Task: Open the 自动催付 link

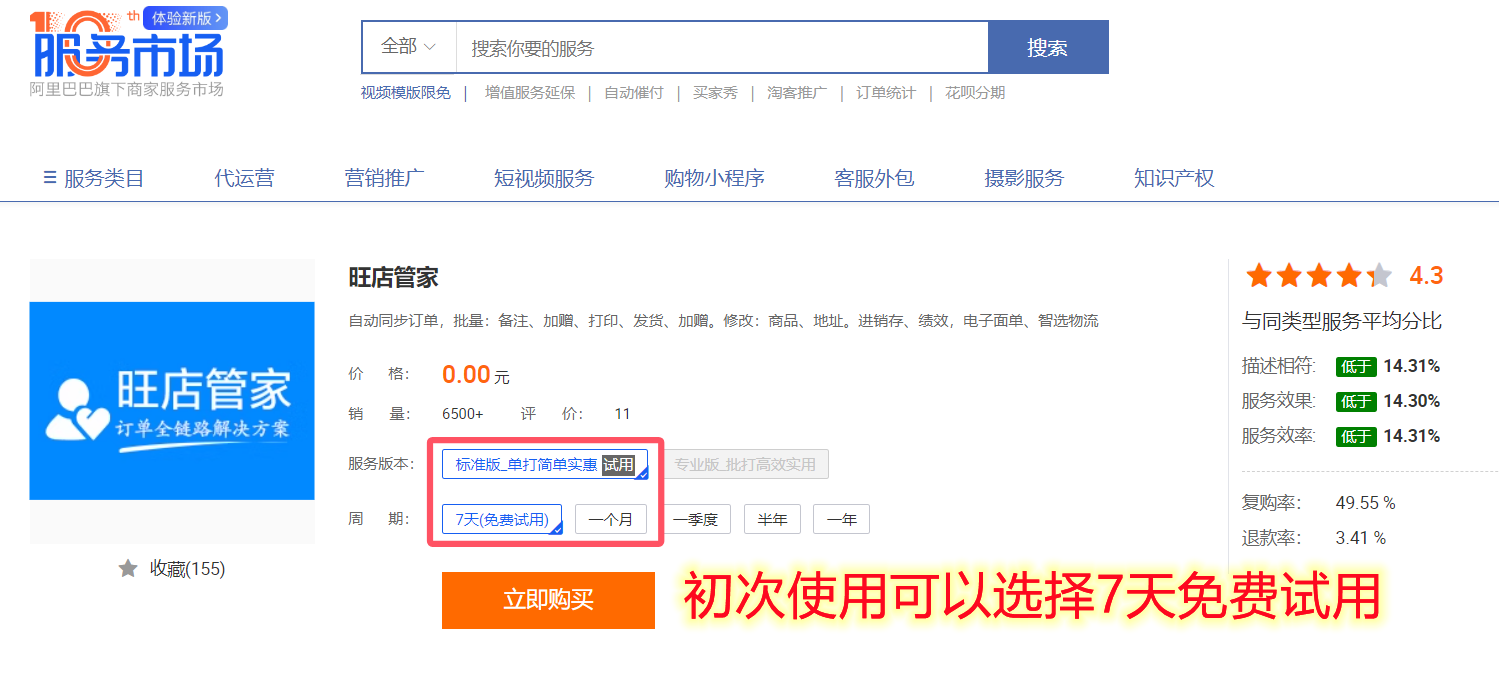Action: 634,93
